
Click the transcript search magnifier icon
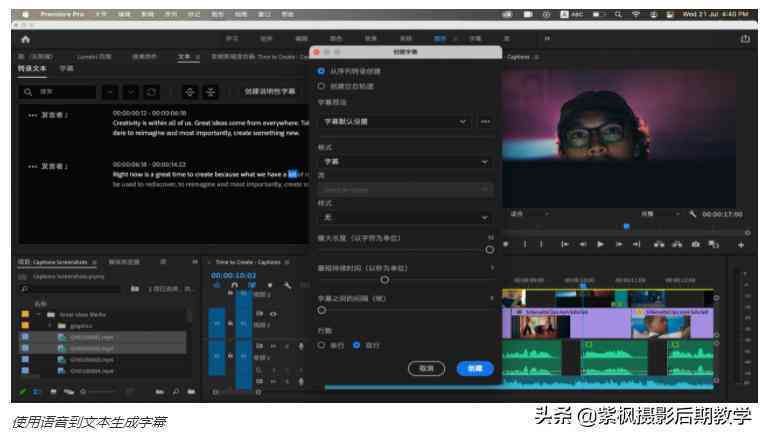pyautogui.click(x=28, y=92)
